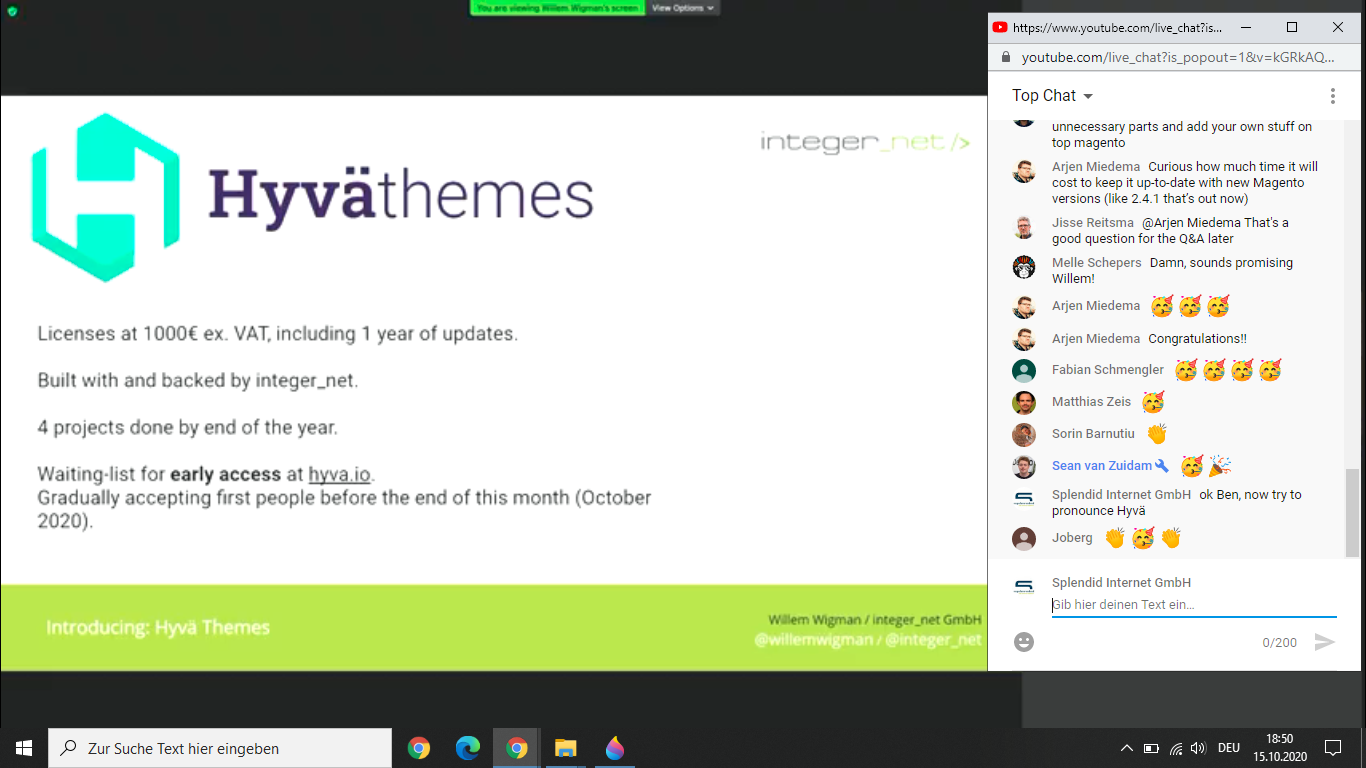Image resolution: width=1366 pixels, height=768 pixels.
Task: Open the Windows Start menu
Action: pos(24,748)
